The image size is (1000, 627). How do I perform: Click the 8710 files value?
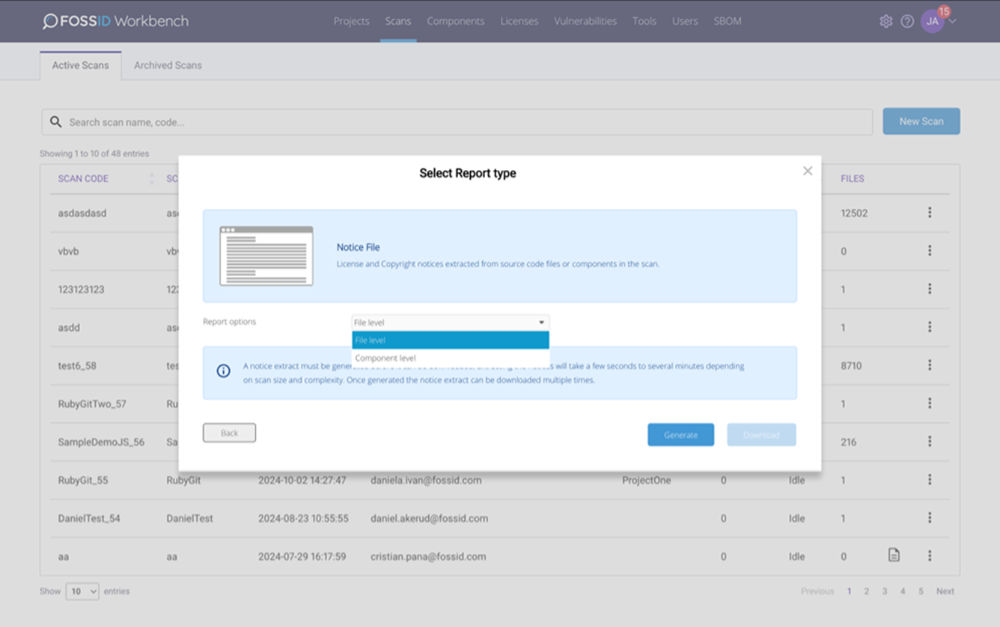[851, 365]
